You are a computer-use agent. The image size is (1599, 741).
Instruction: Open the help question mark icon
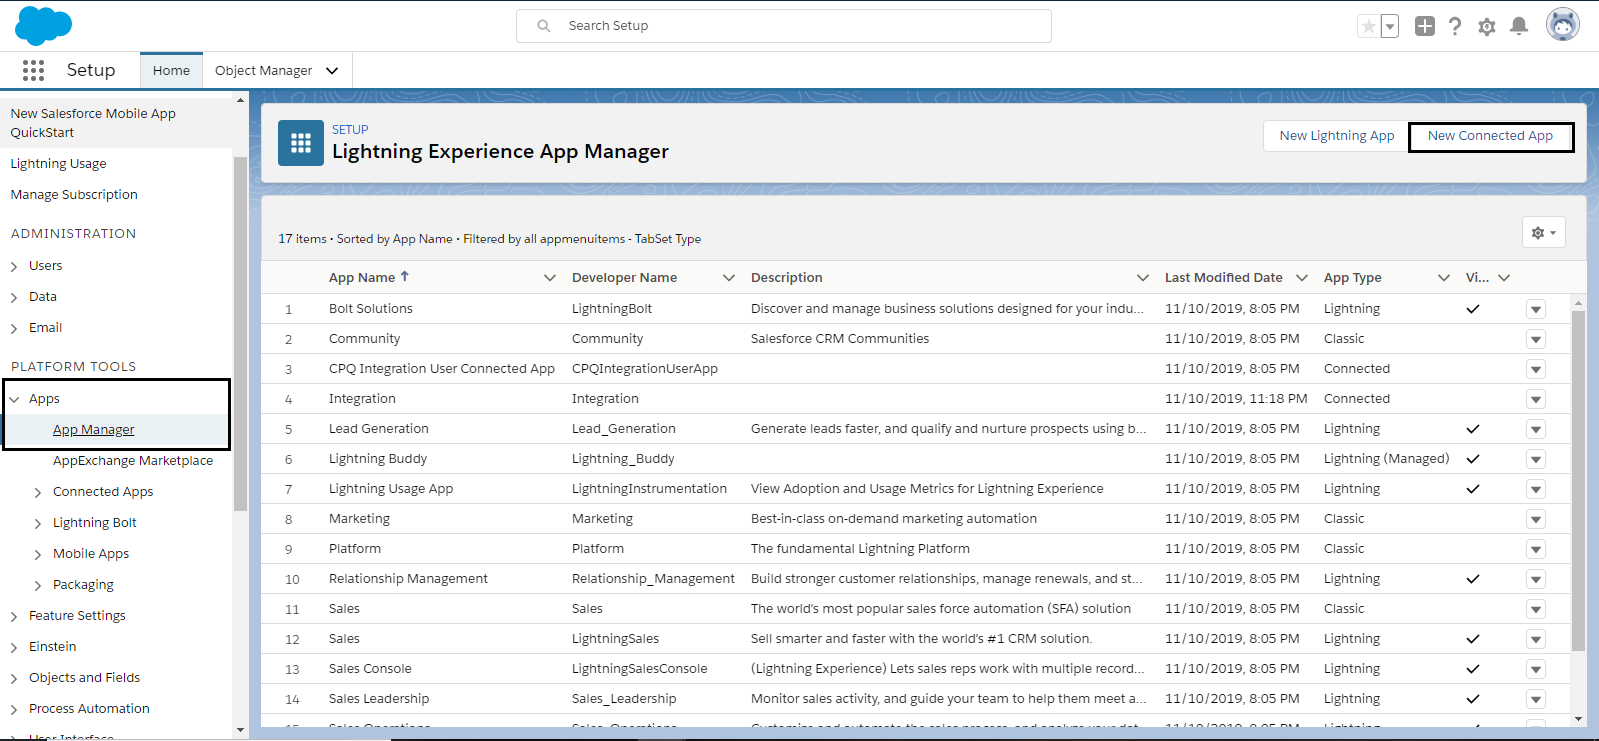click(1455, 27)
